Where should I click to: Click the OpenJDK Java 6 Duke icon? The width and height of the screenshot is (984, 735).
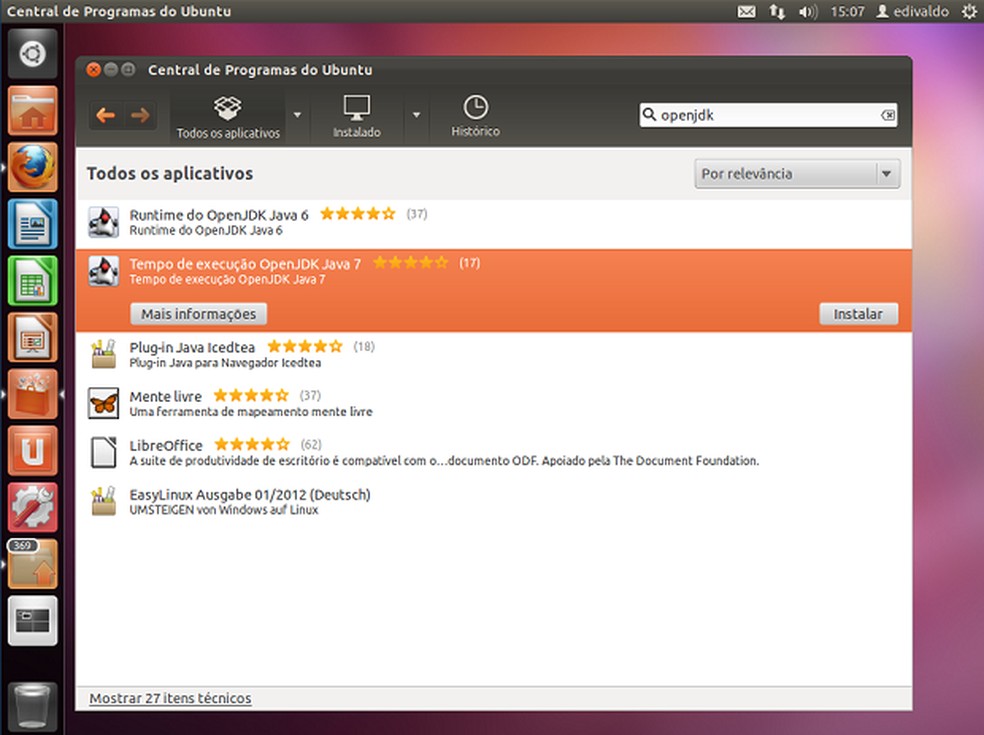104,222
